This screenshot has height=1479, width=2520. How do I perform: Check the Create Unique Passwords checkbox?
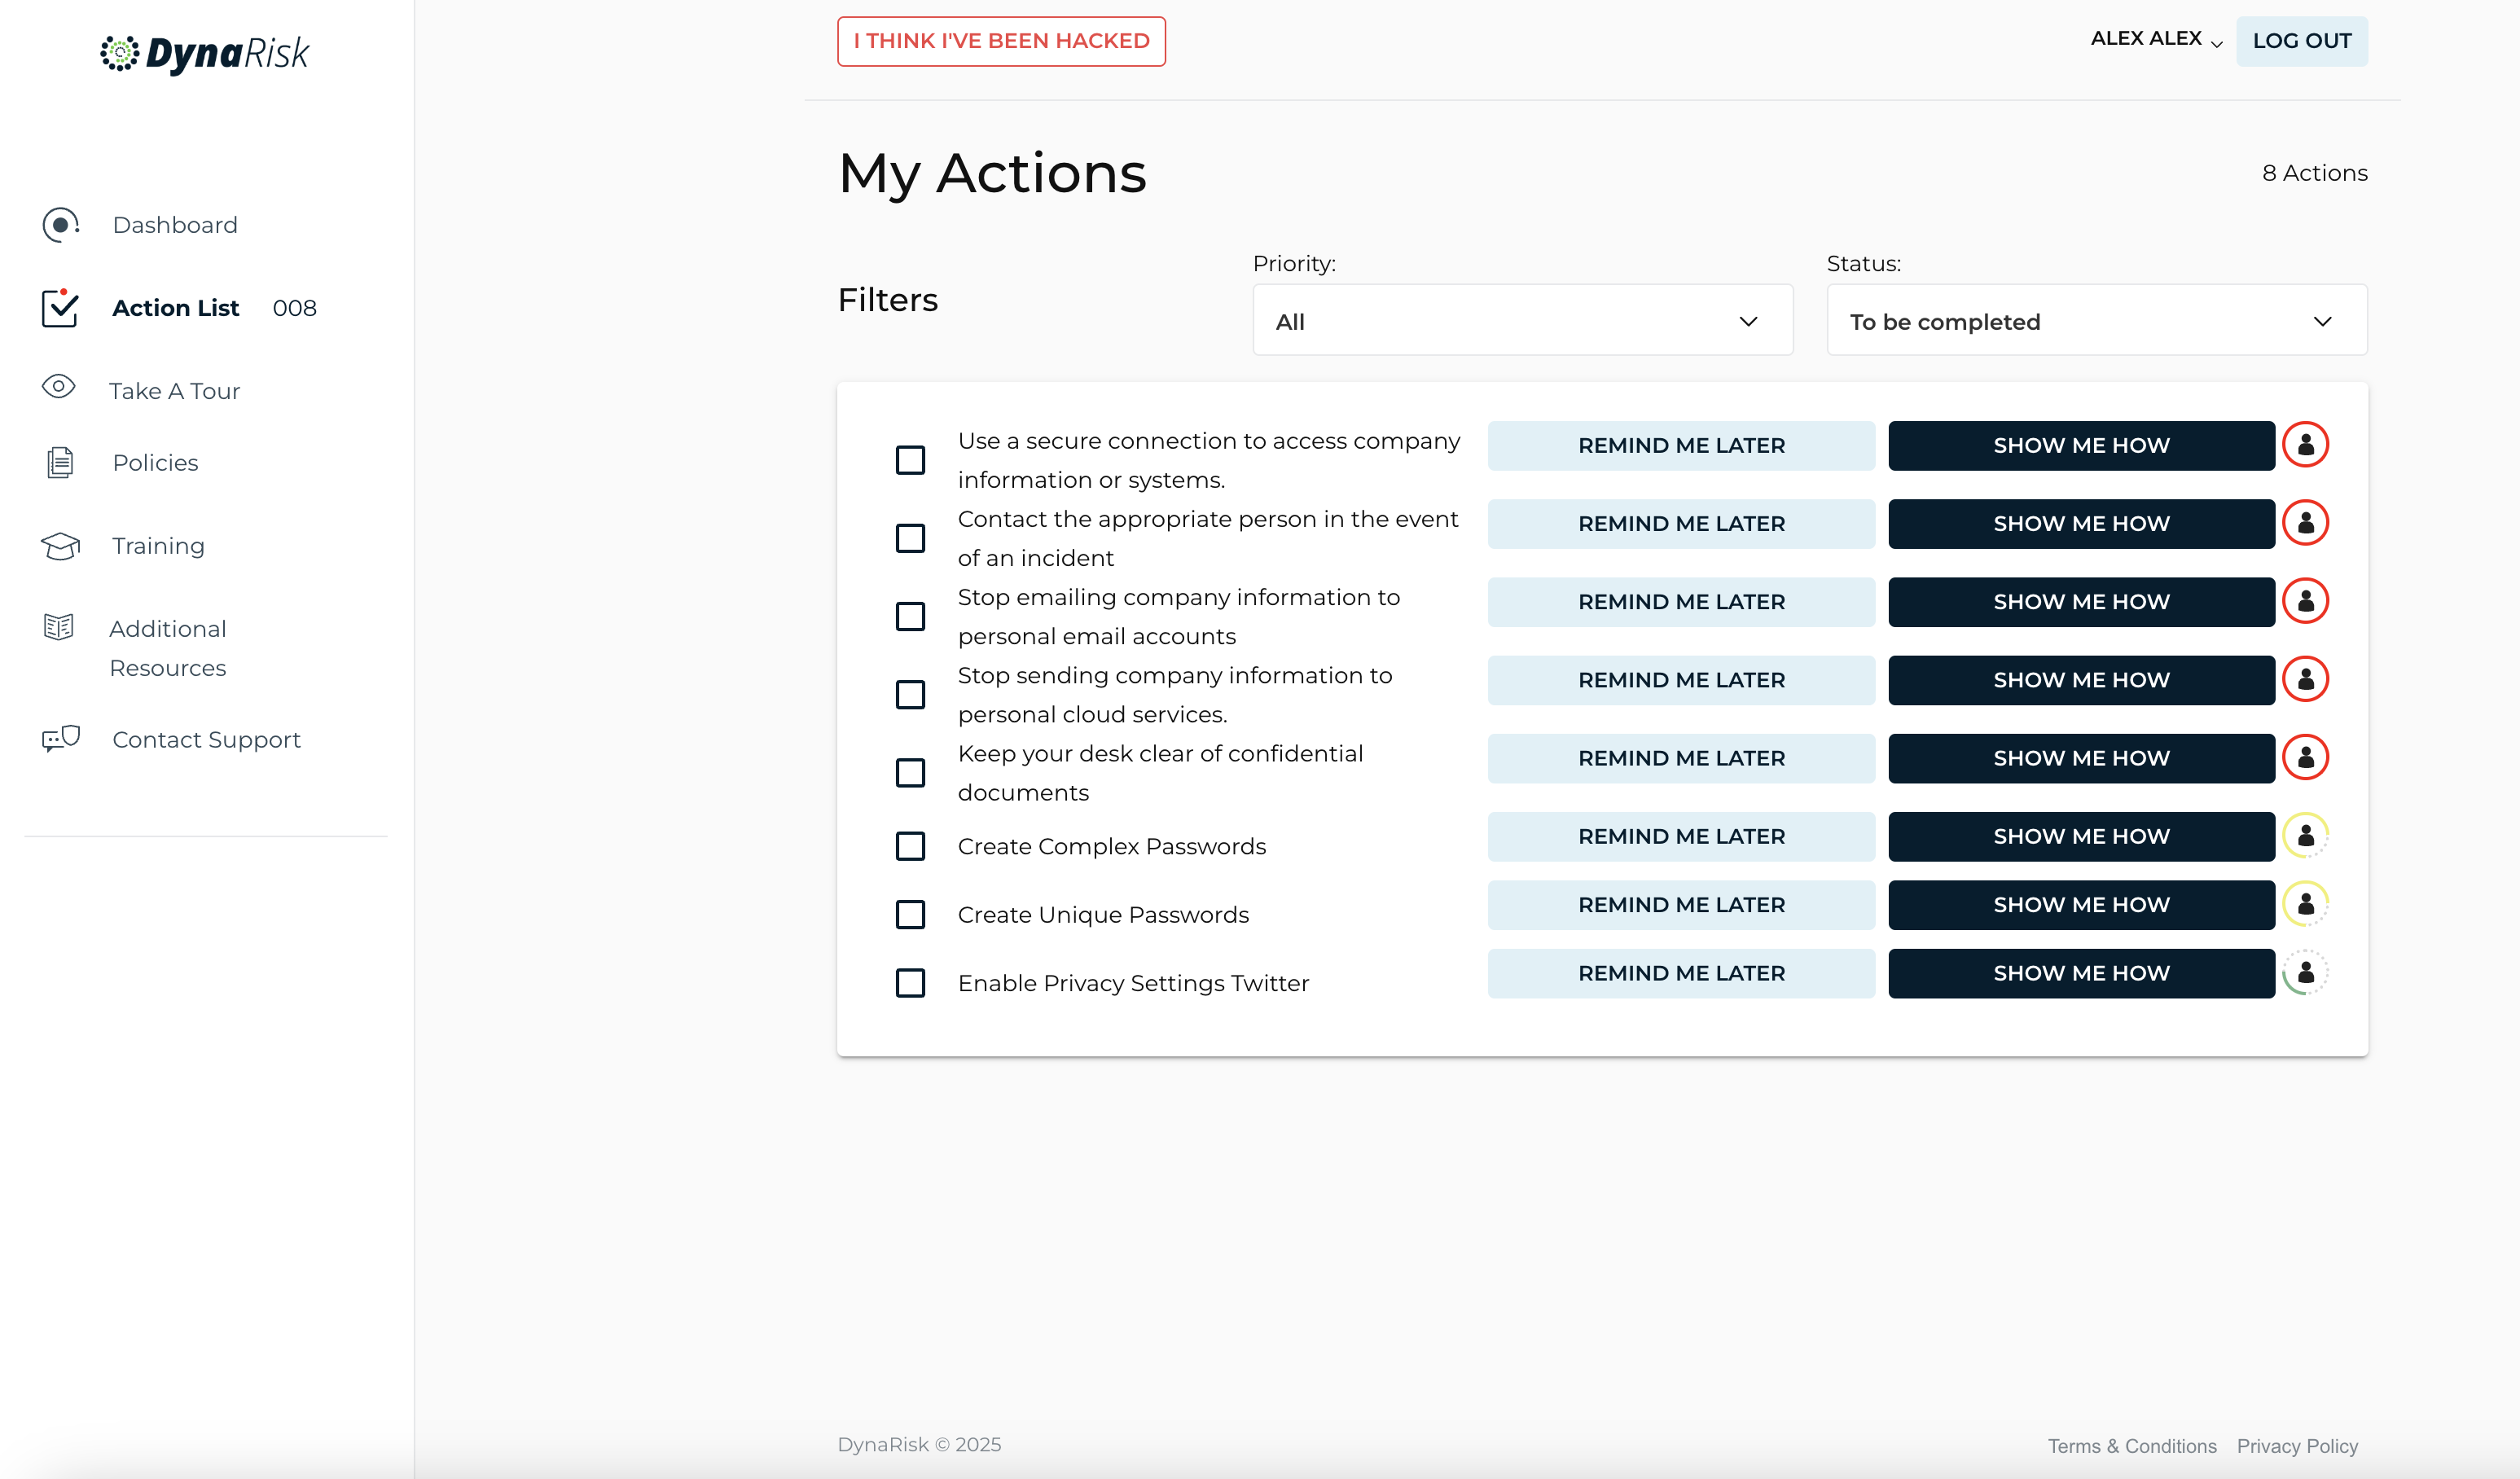tap(910, 915)
